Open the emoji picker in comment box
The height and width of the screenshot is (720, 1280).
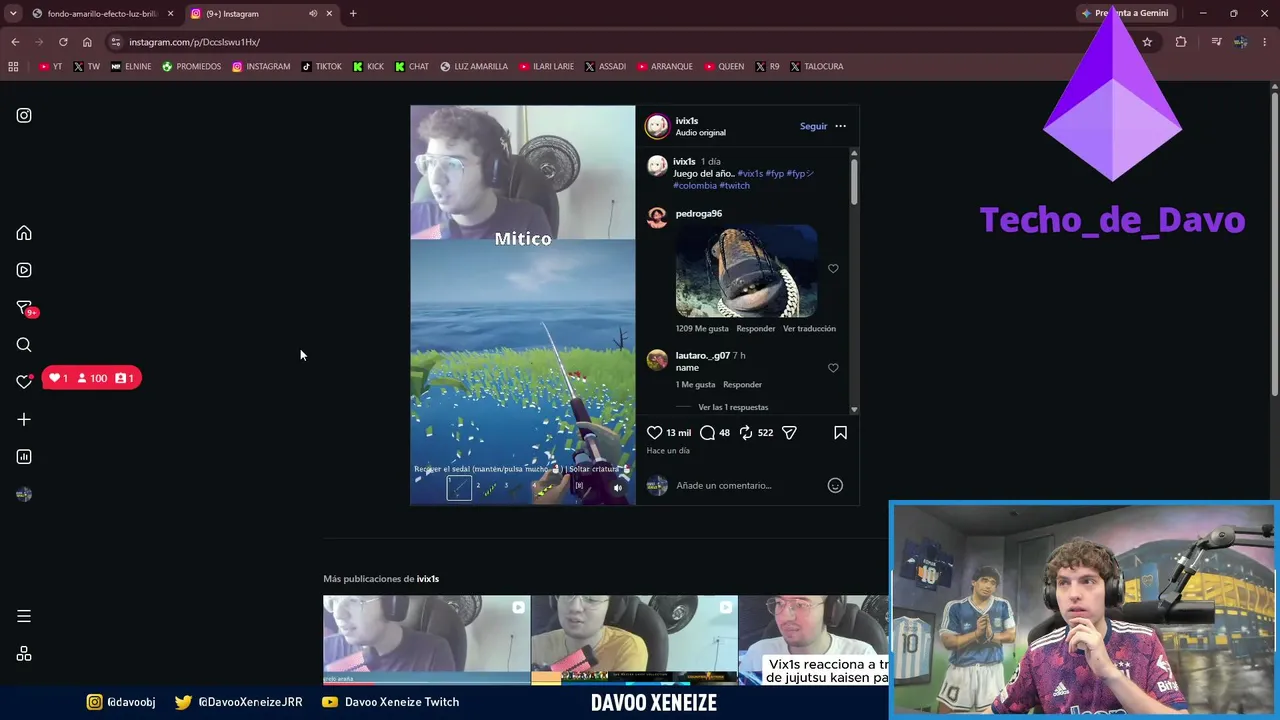(x=835, y=485)
